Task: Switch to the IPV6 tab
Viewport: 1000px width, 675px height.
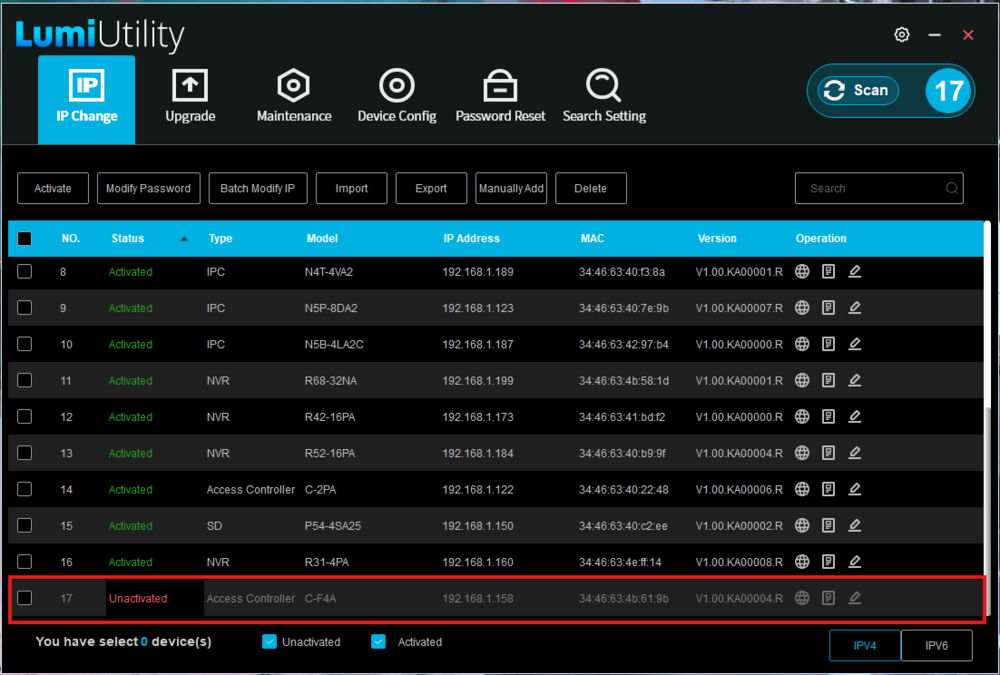Action: point(936,646)
